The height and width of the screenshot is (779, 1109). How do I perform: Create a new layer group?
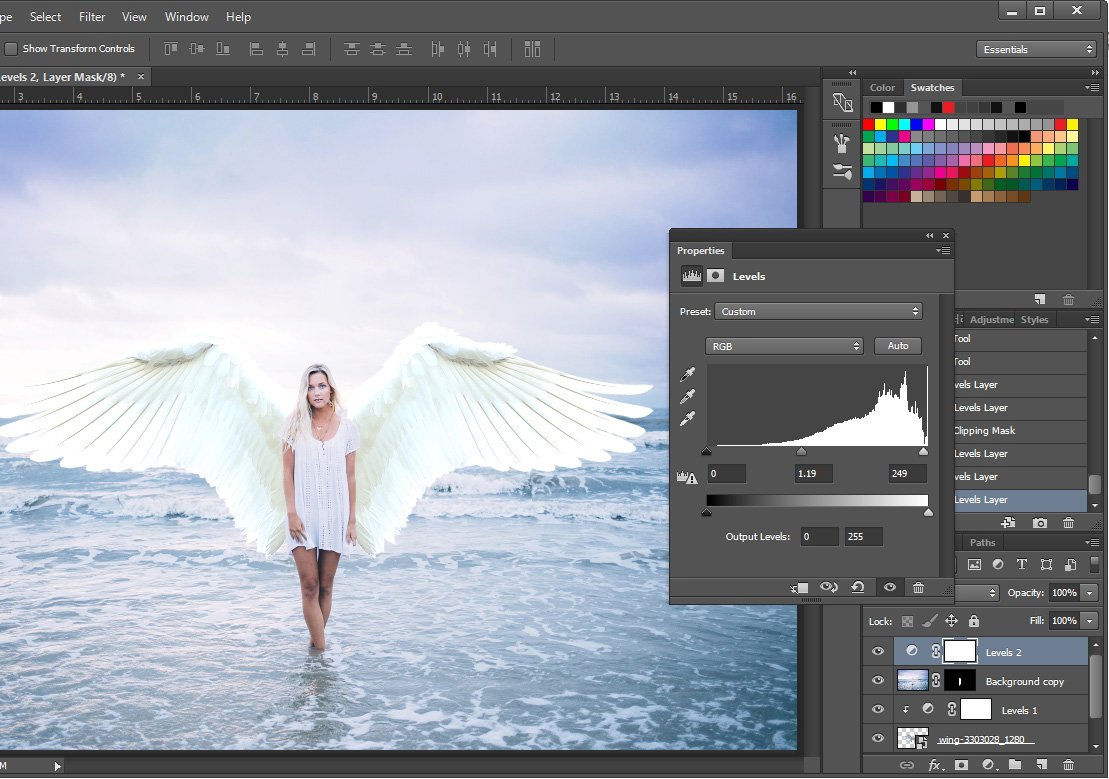point(1015,764)
